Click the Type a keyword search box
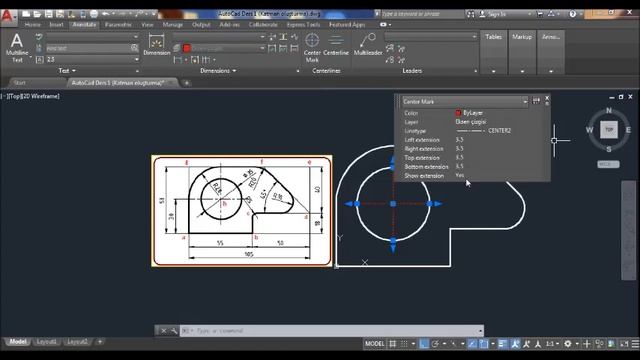Image resolution: width=640 pixels, height=360 pixels. (x=422, y=14)
